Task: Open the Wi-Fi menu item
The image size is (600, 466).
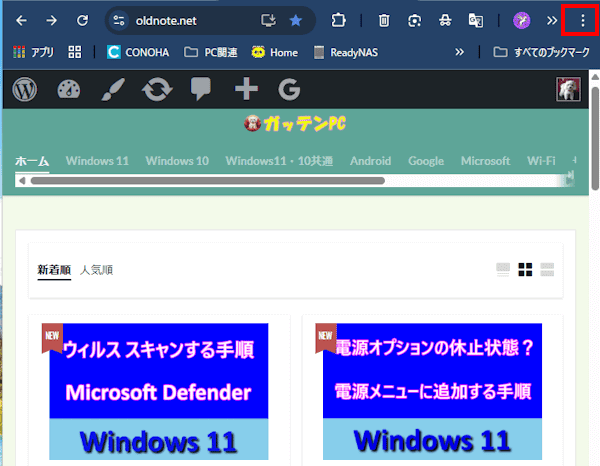Action: (541, 161)
